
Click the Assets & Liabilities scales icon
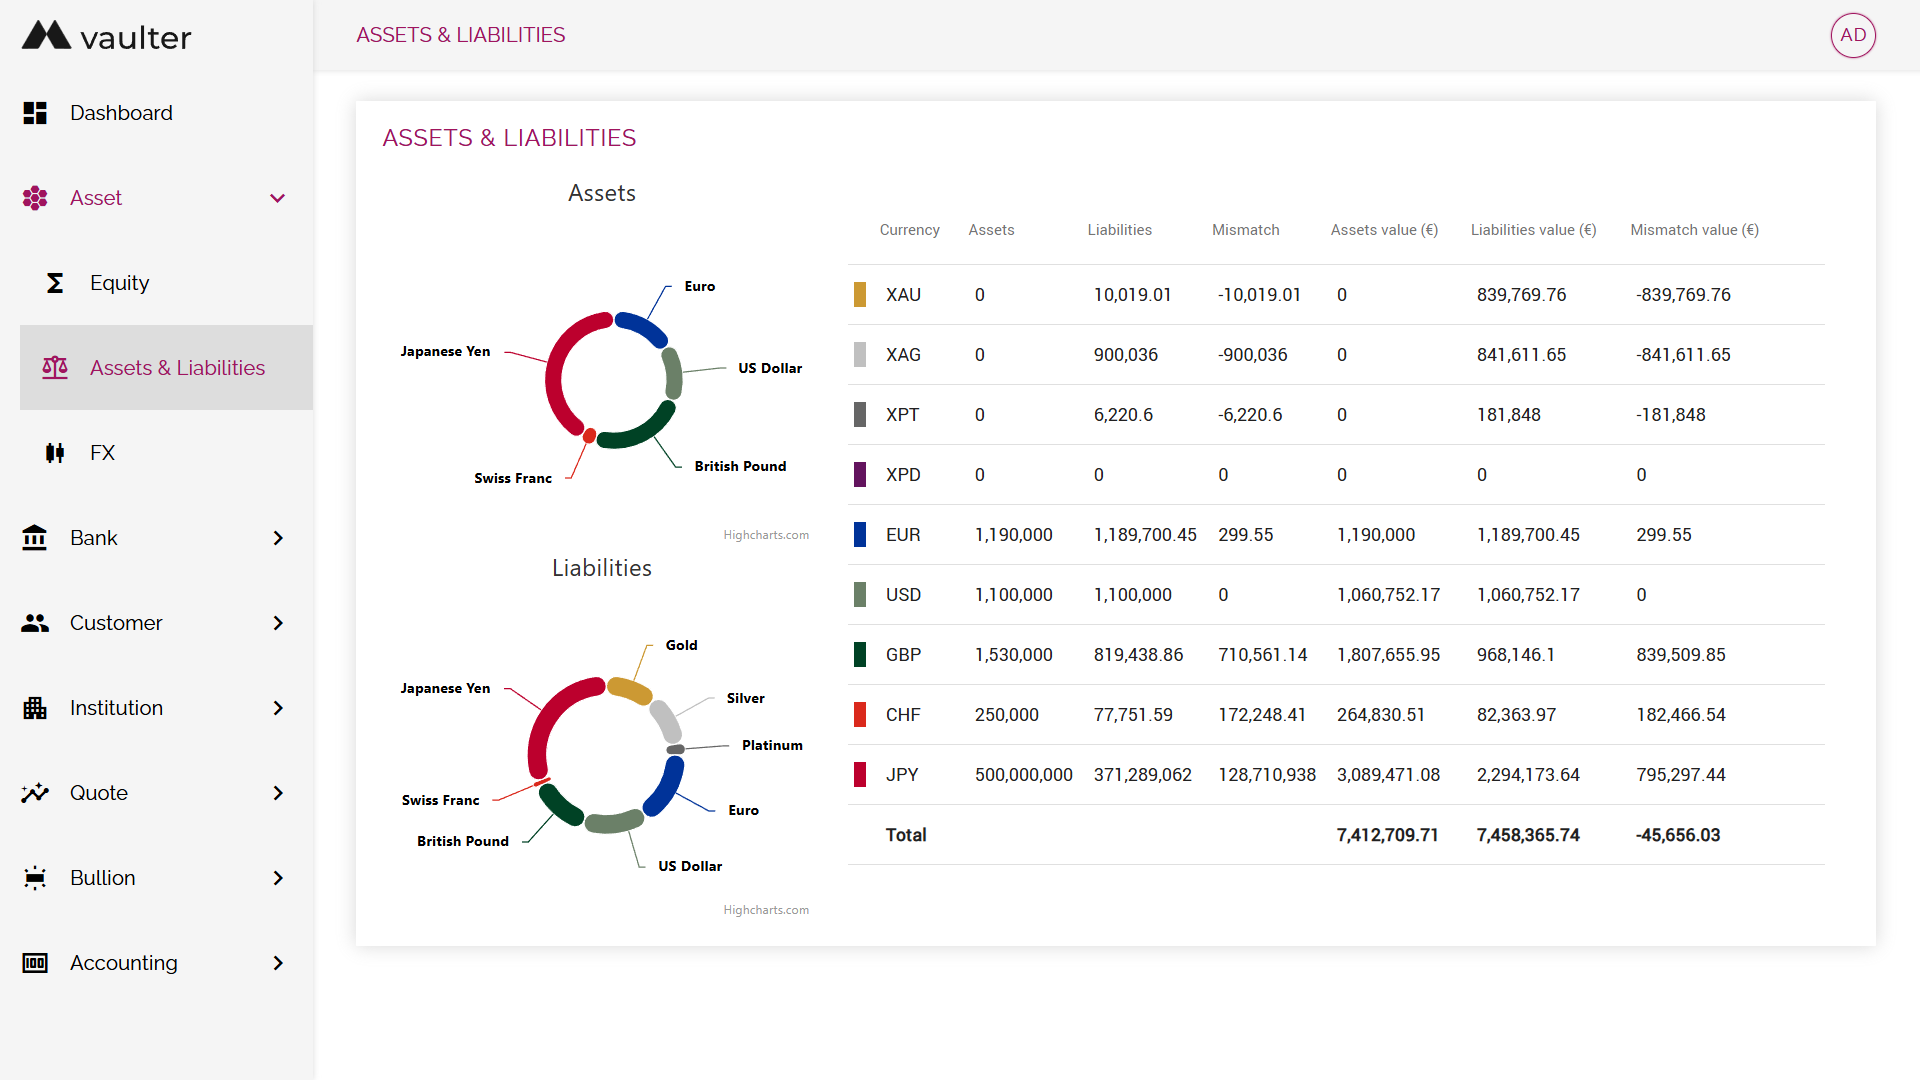tap(55, 368)
